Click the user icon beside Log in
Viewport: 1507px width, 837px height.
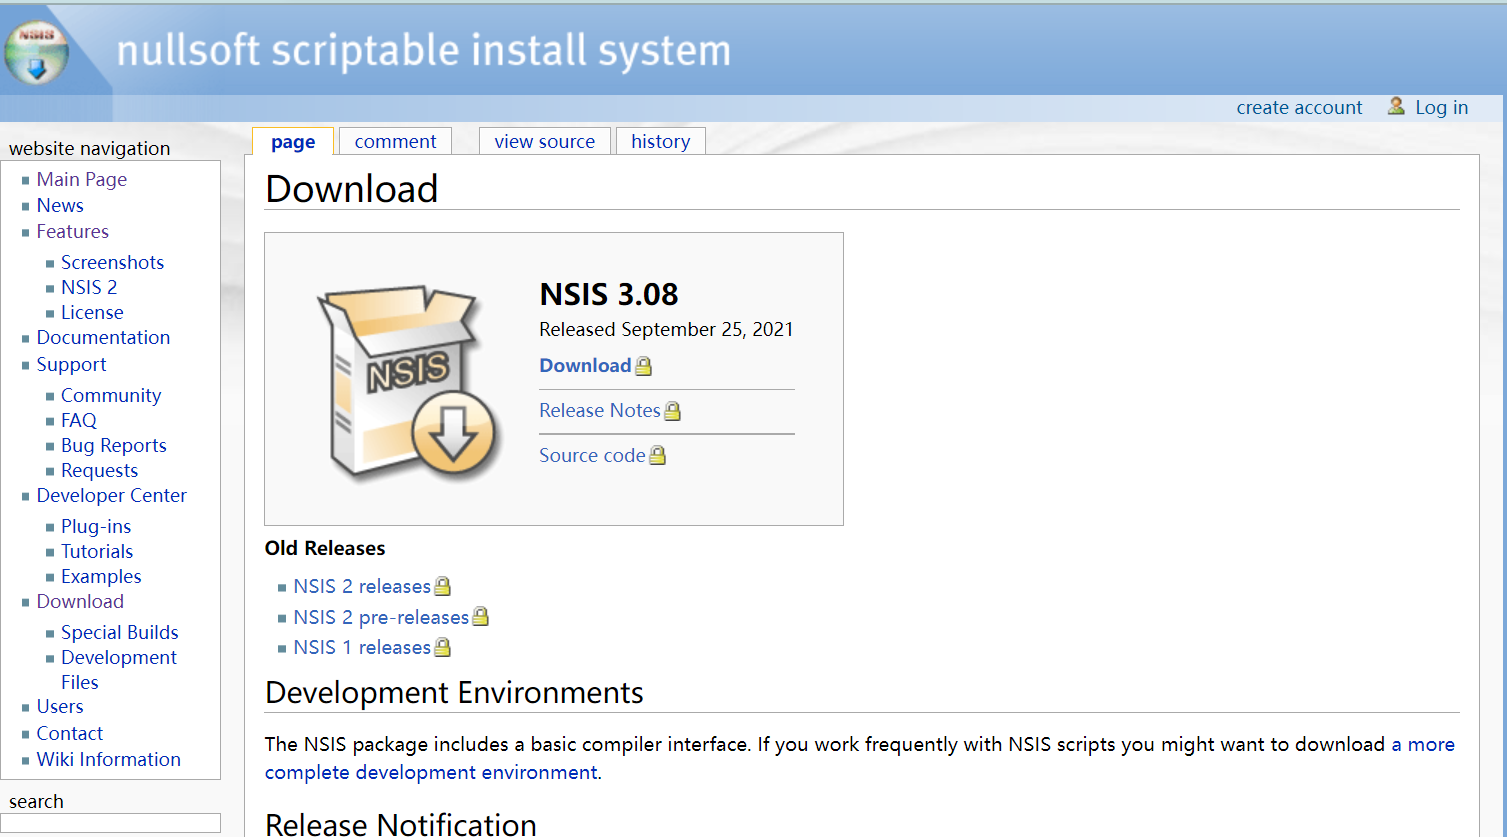click(x=1396, y=106)
